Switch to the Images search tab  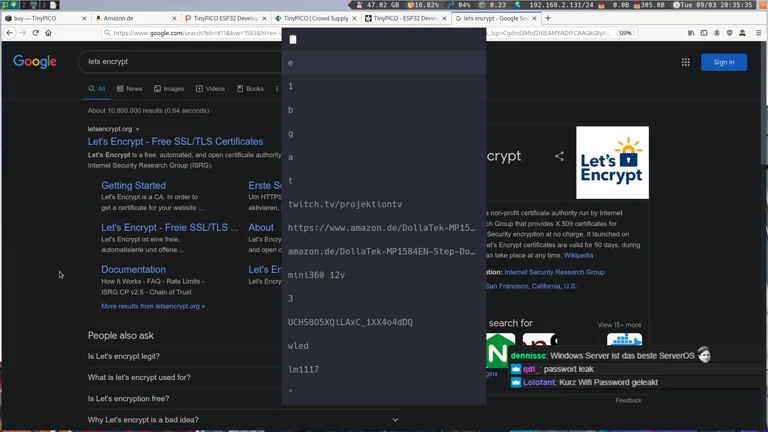pos(168,89)
